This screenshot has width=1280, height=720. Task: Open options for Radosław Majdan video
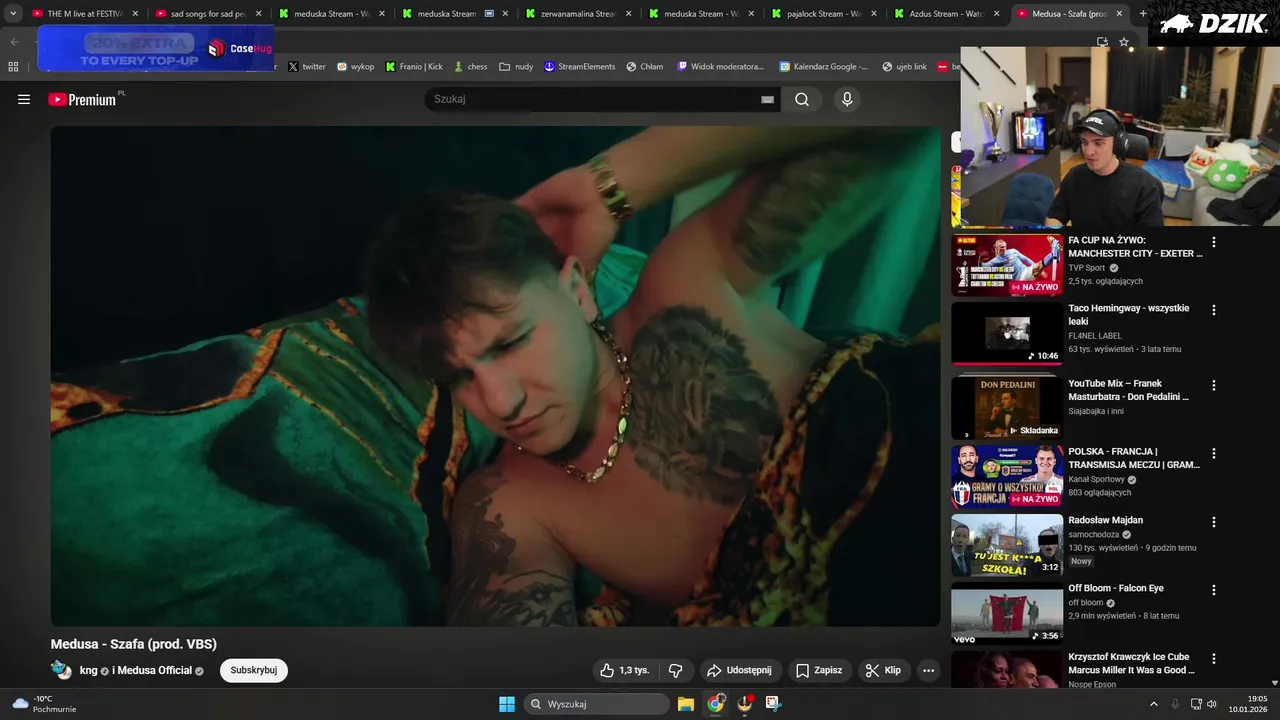(1214, 522)
